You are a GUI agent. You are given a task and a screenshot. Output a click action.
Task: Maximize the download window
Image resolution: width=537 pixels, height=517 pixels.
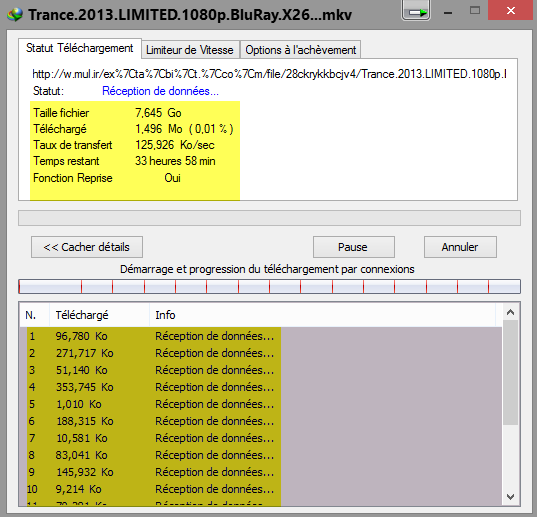475,11
